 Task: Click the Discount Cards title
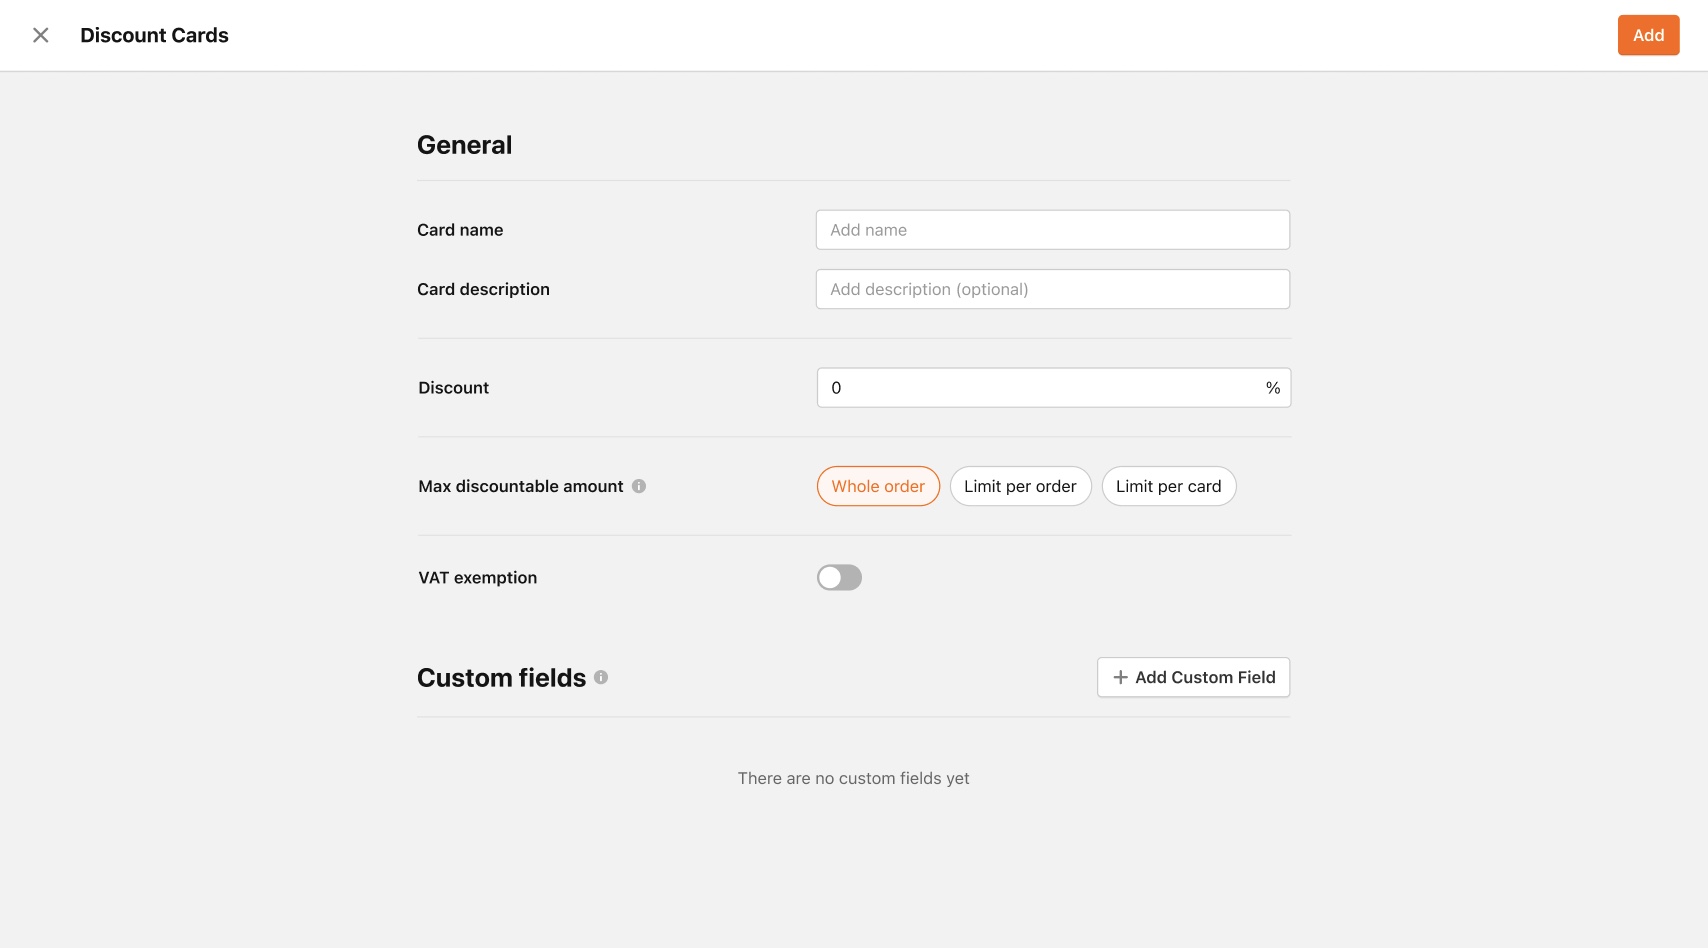pos(154,35)
